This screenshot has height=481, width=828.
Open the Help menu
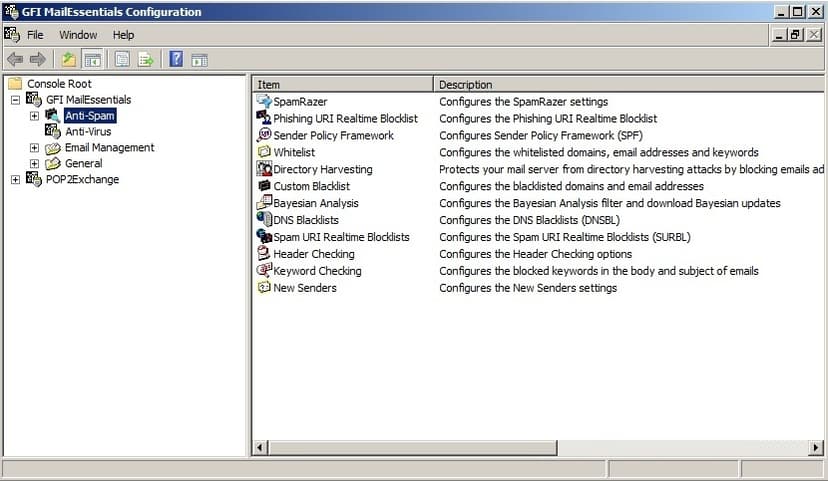pos(124,35)
